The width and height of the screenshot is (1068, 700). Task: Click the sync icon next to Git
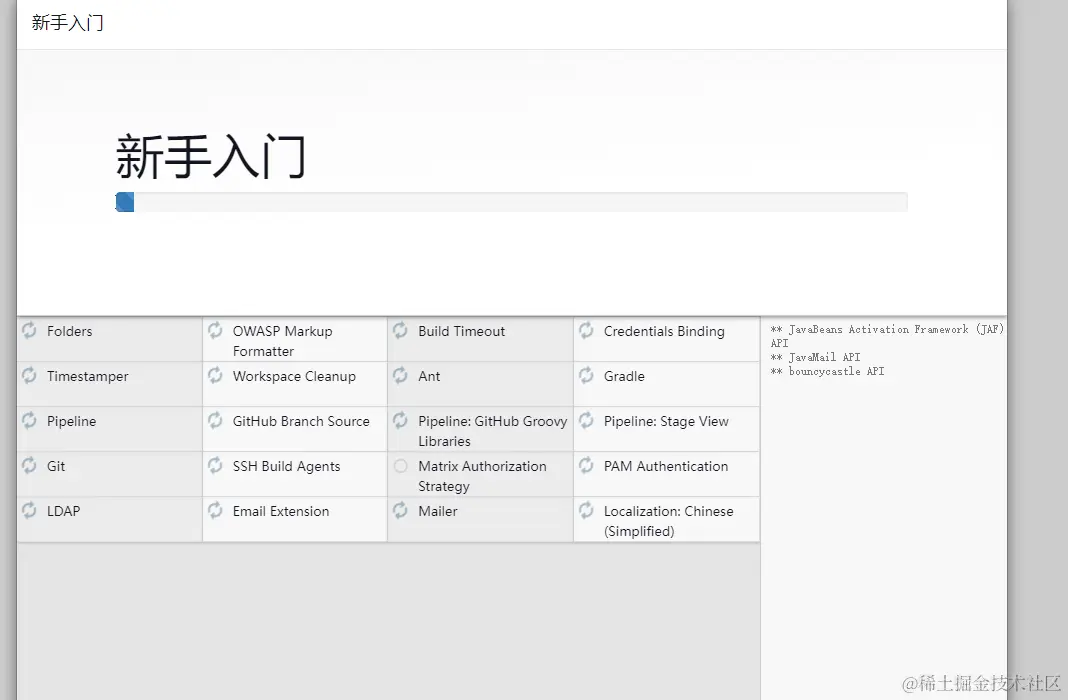click(x=29, y=466)
